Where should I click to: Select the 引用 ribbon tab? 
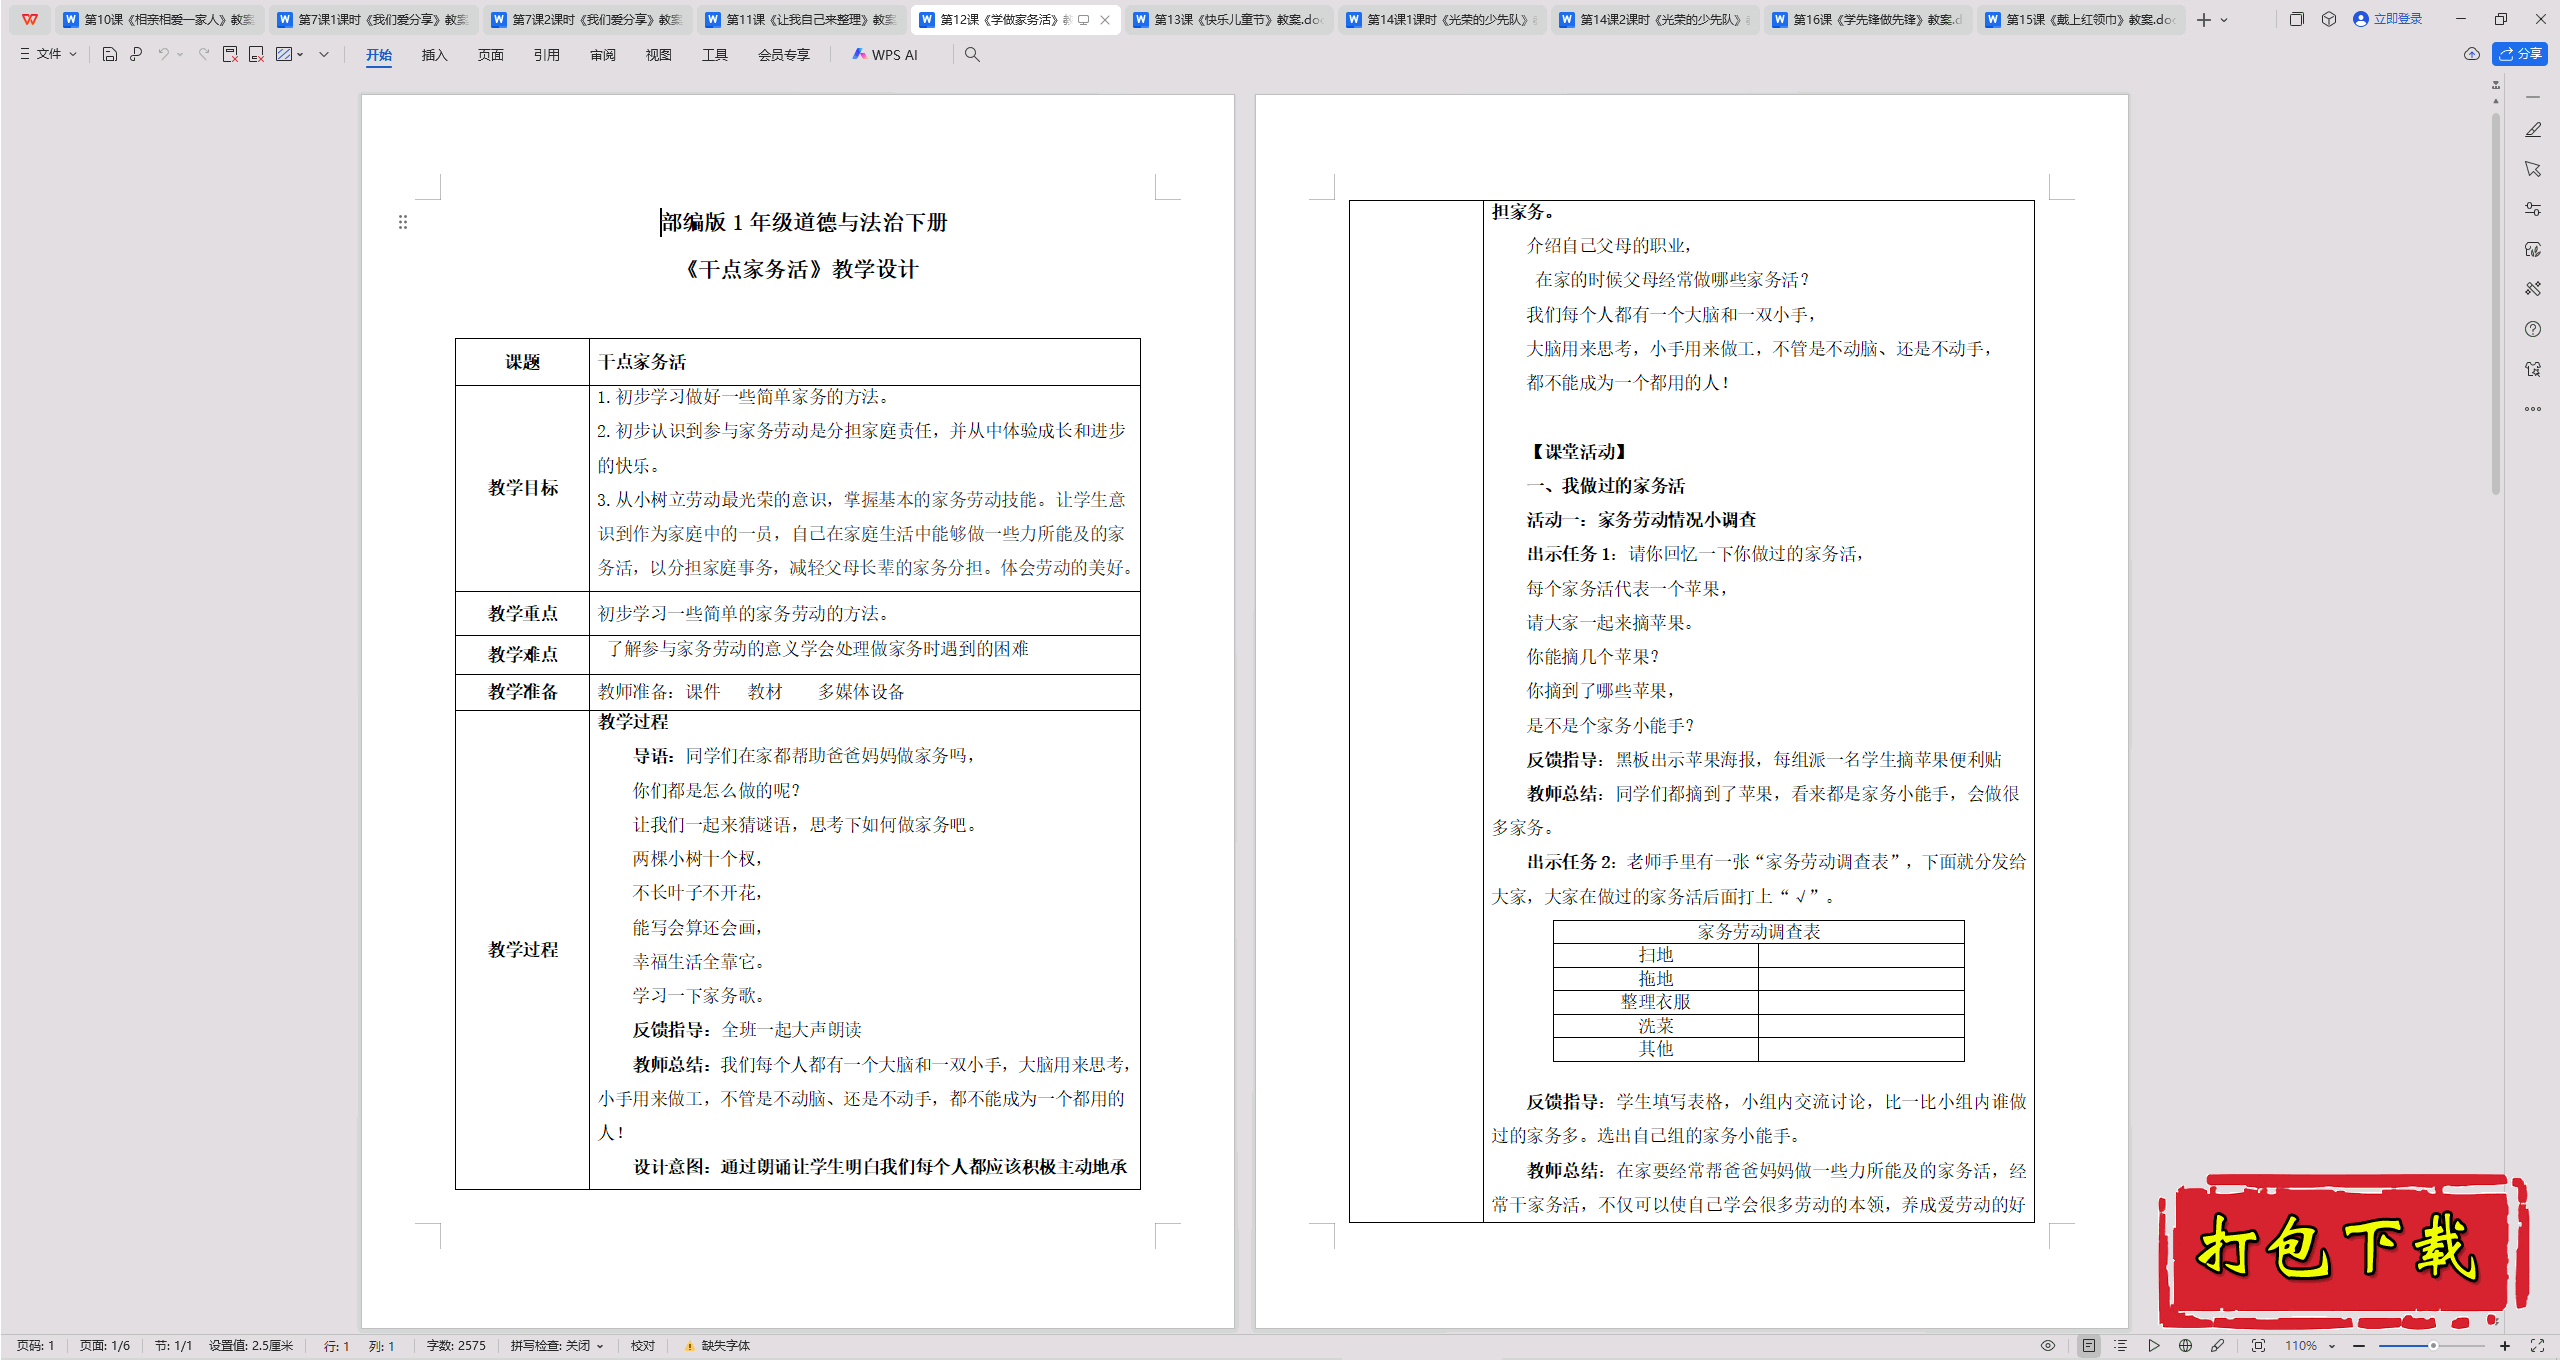[x=546, y=55]
